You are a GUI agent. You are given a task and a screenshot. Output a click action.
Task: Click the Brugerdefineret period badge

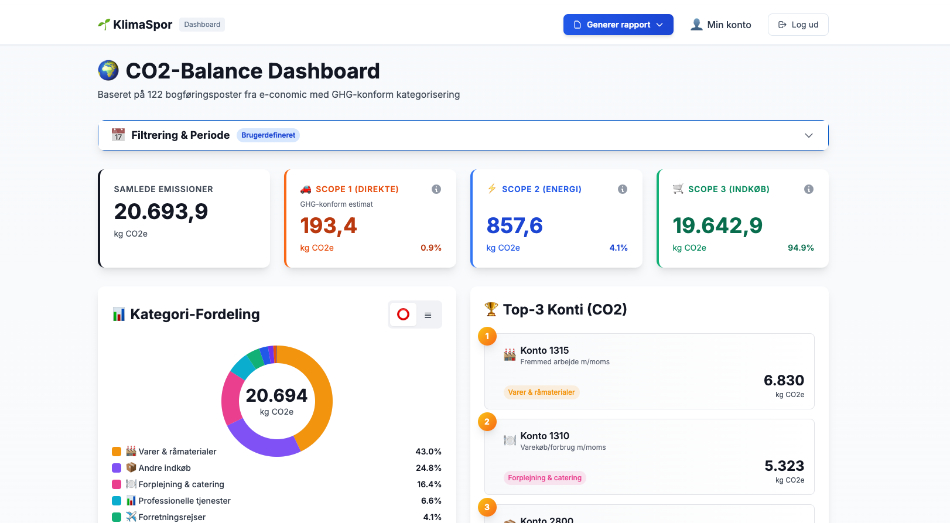click(x=269, y=135)
